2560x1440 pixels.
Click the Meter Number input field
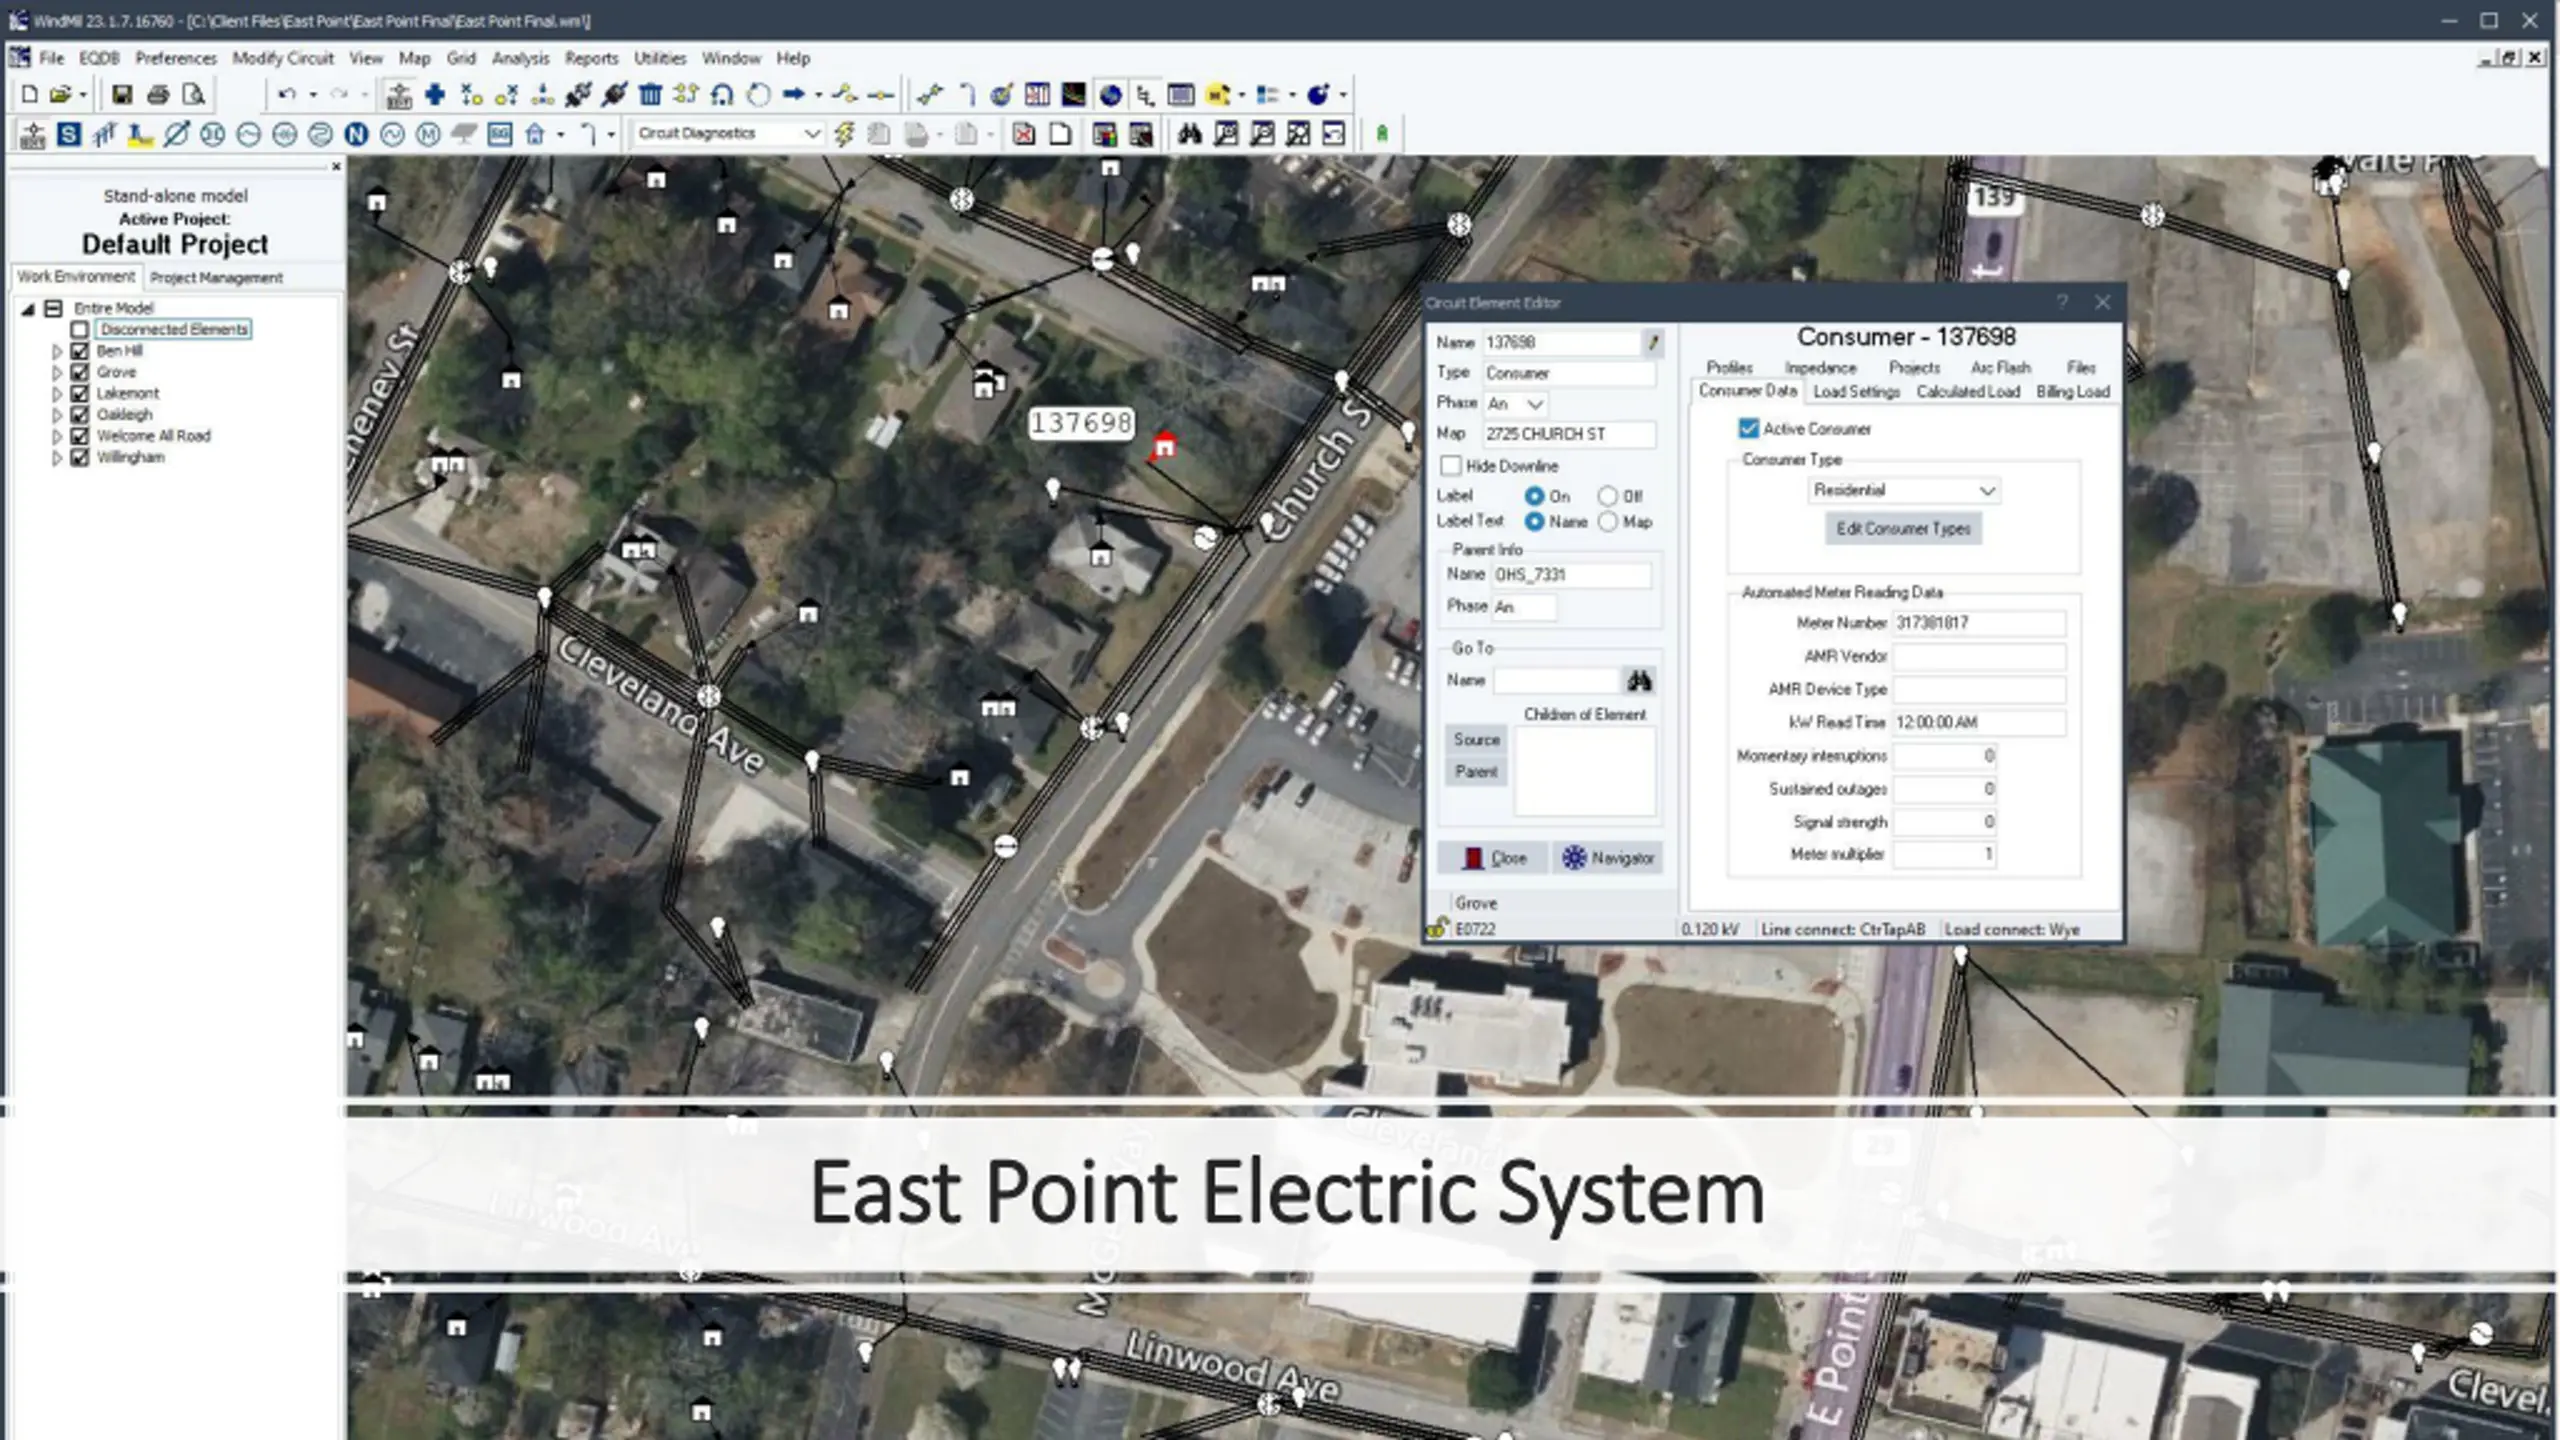(x=1979, y=623)
